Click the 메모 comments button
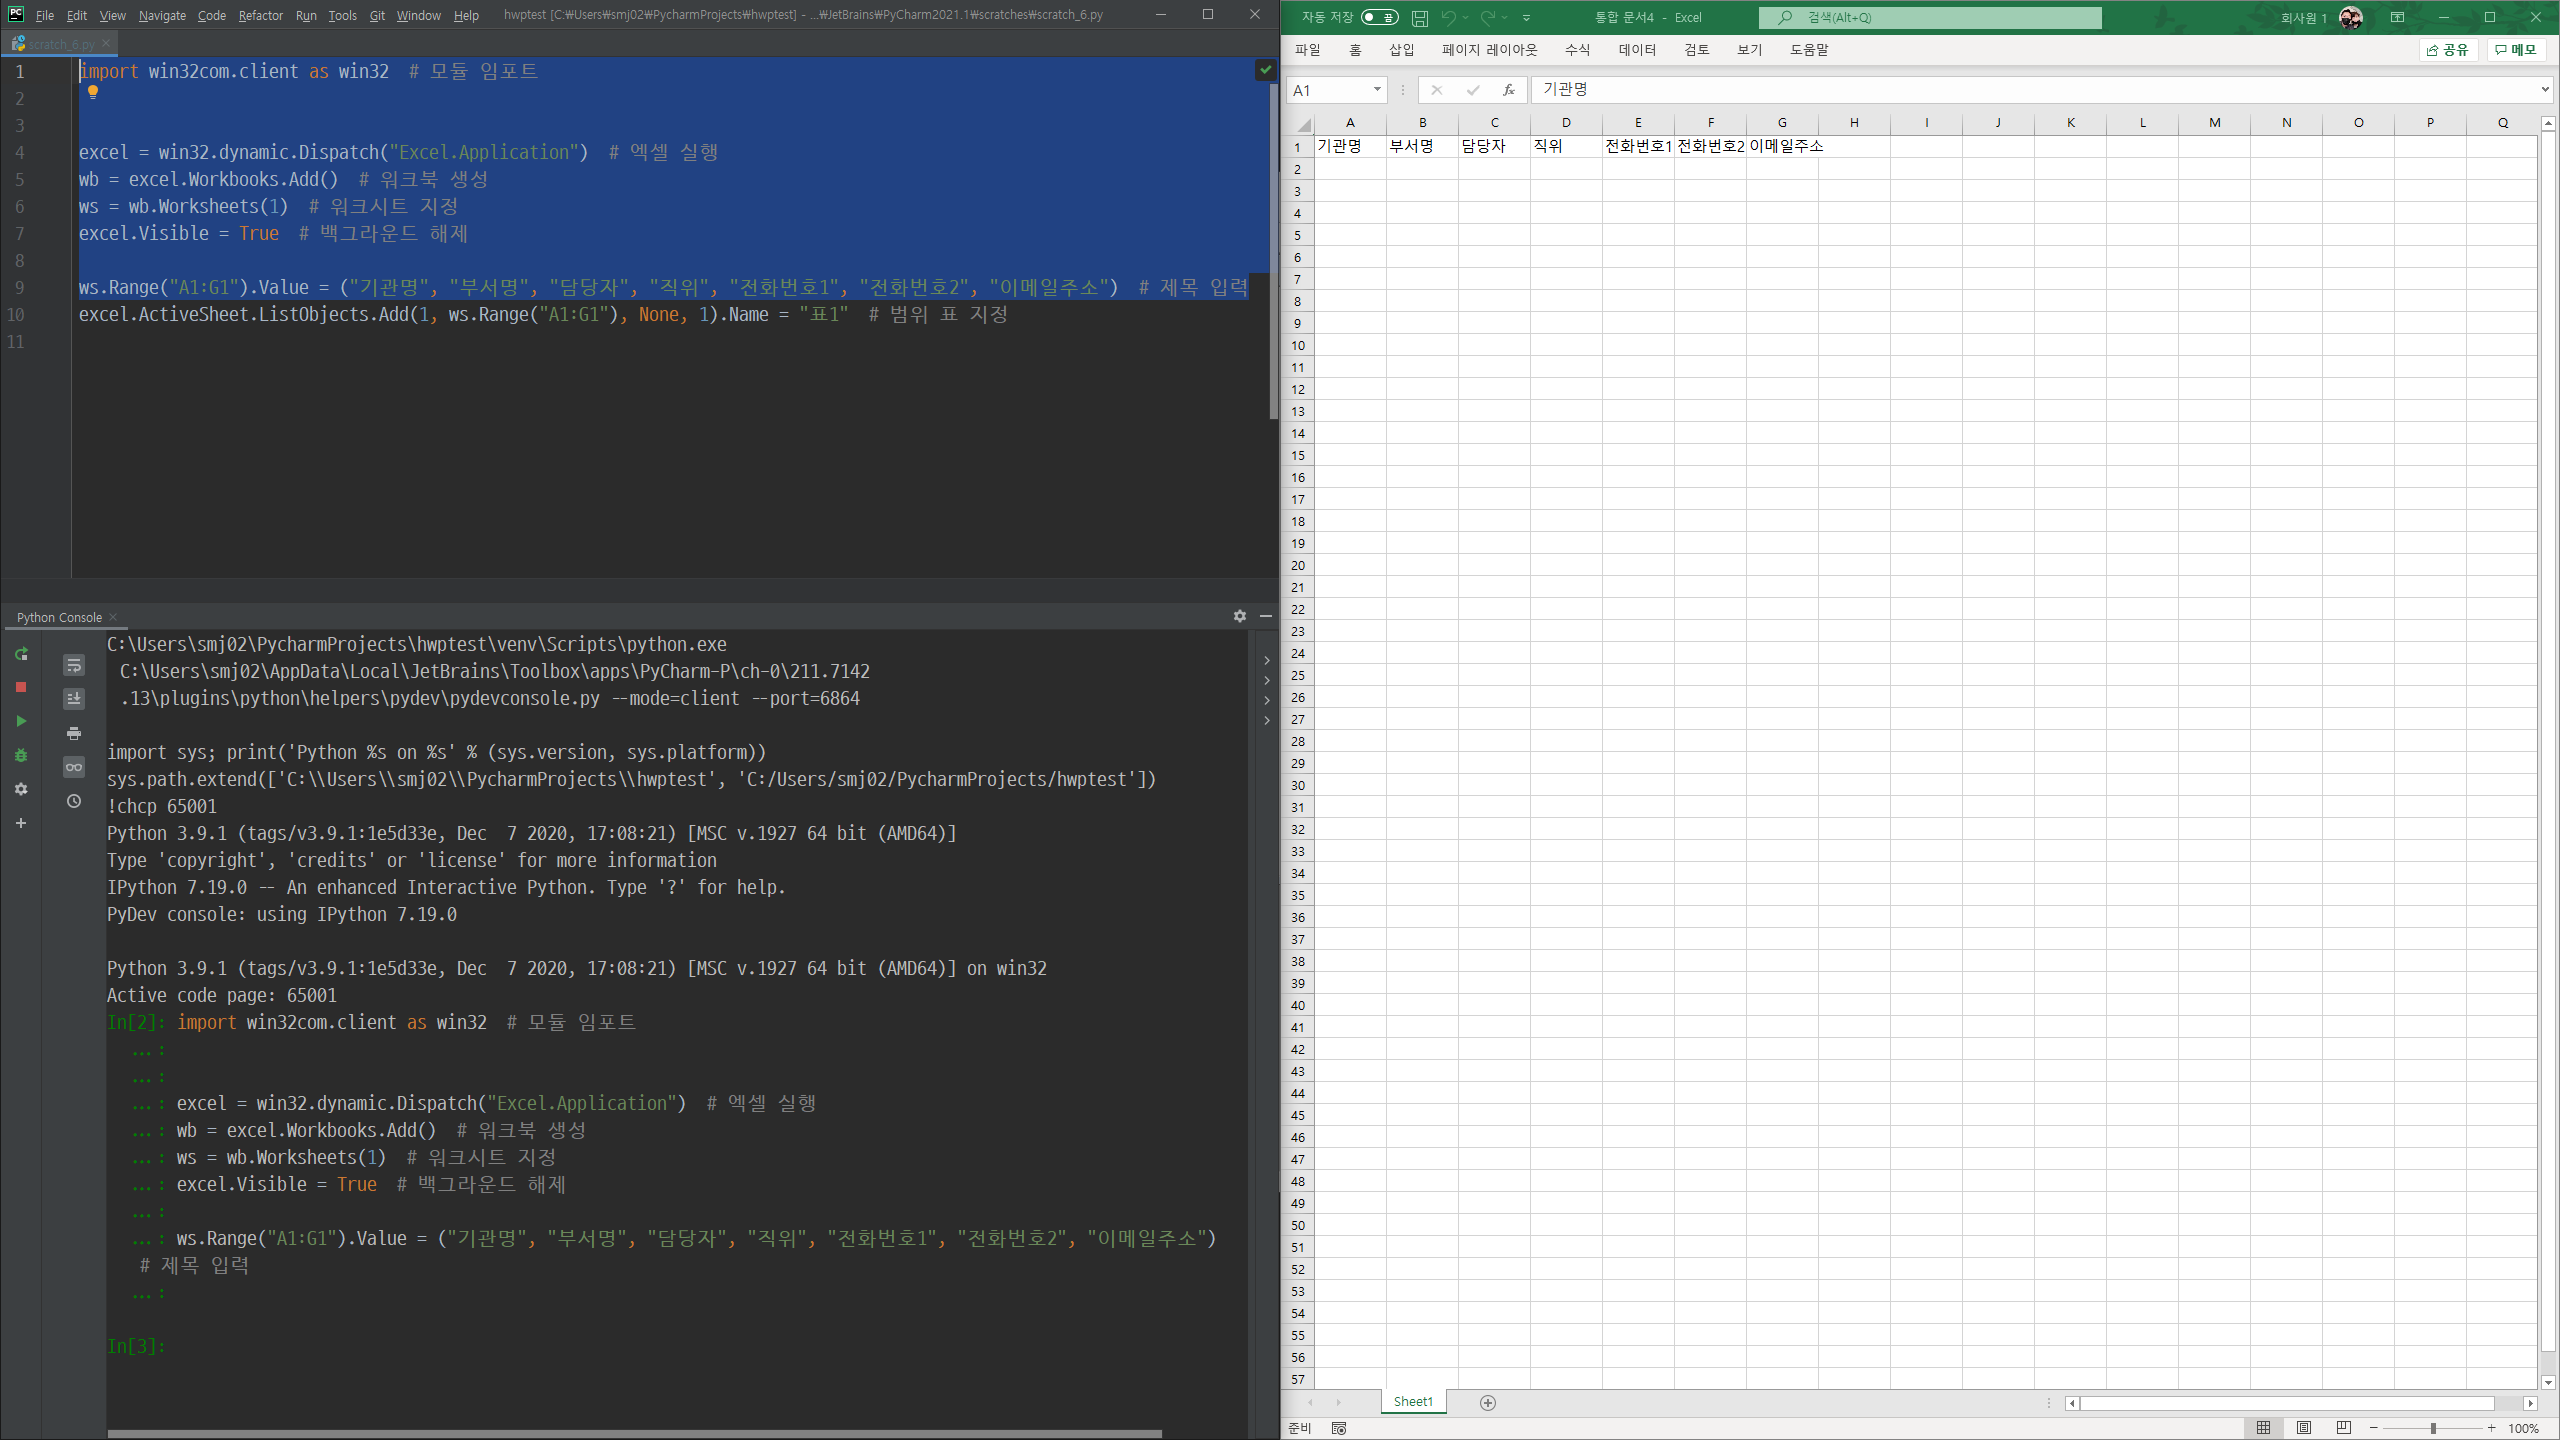The image size is (2560, 1440). [2516, 50]
